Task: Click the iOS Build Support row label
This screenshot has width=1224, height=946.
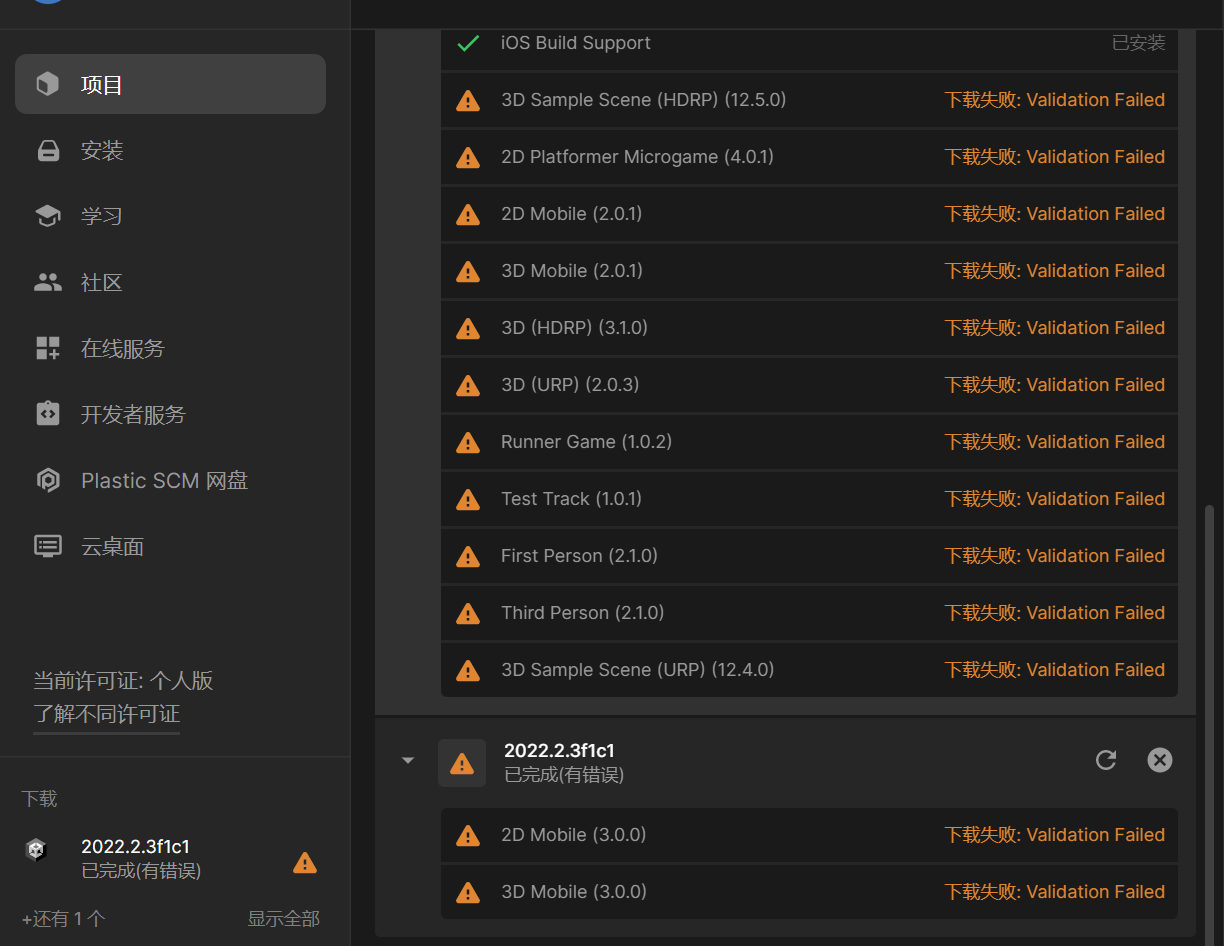Action: tap(576, 43)
